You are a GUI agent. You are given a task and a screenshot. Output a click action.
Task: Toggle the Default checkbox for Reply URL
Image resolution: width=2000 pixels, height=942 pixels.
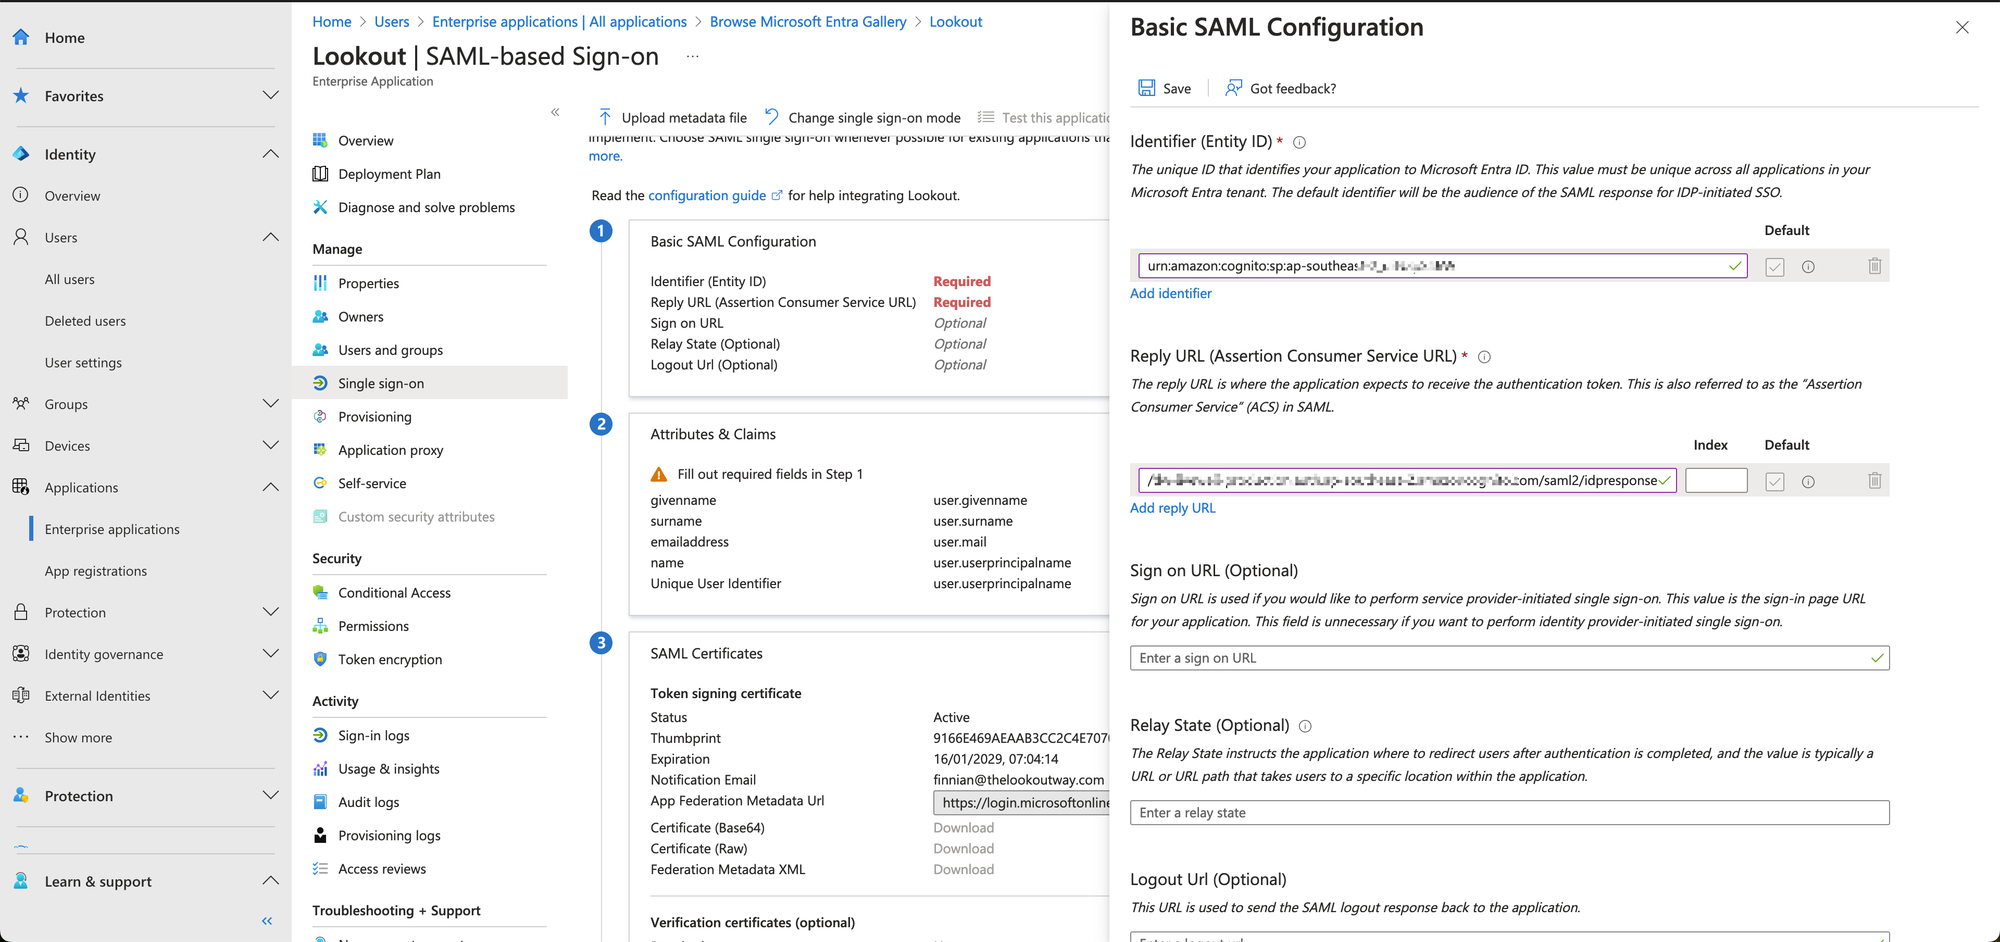pos(1774,482)
